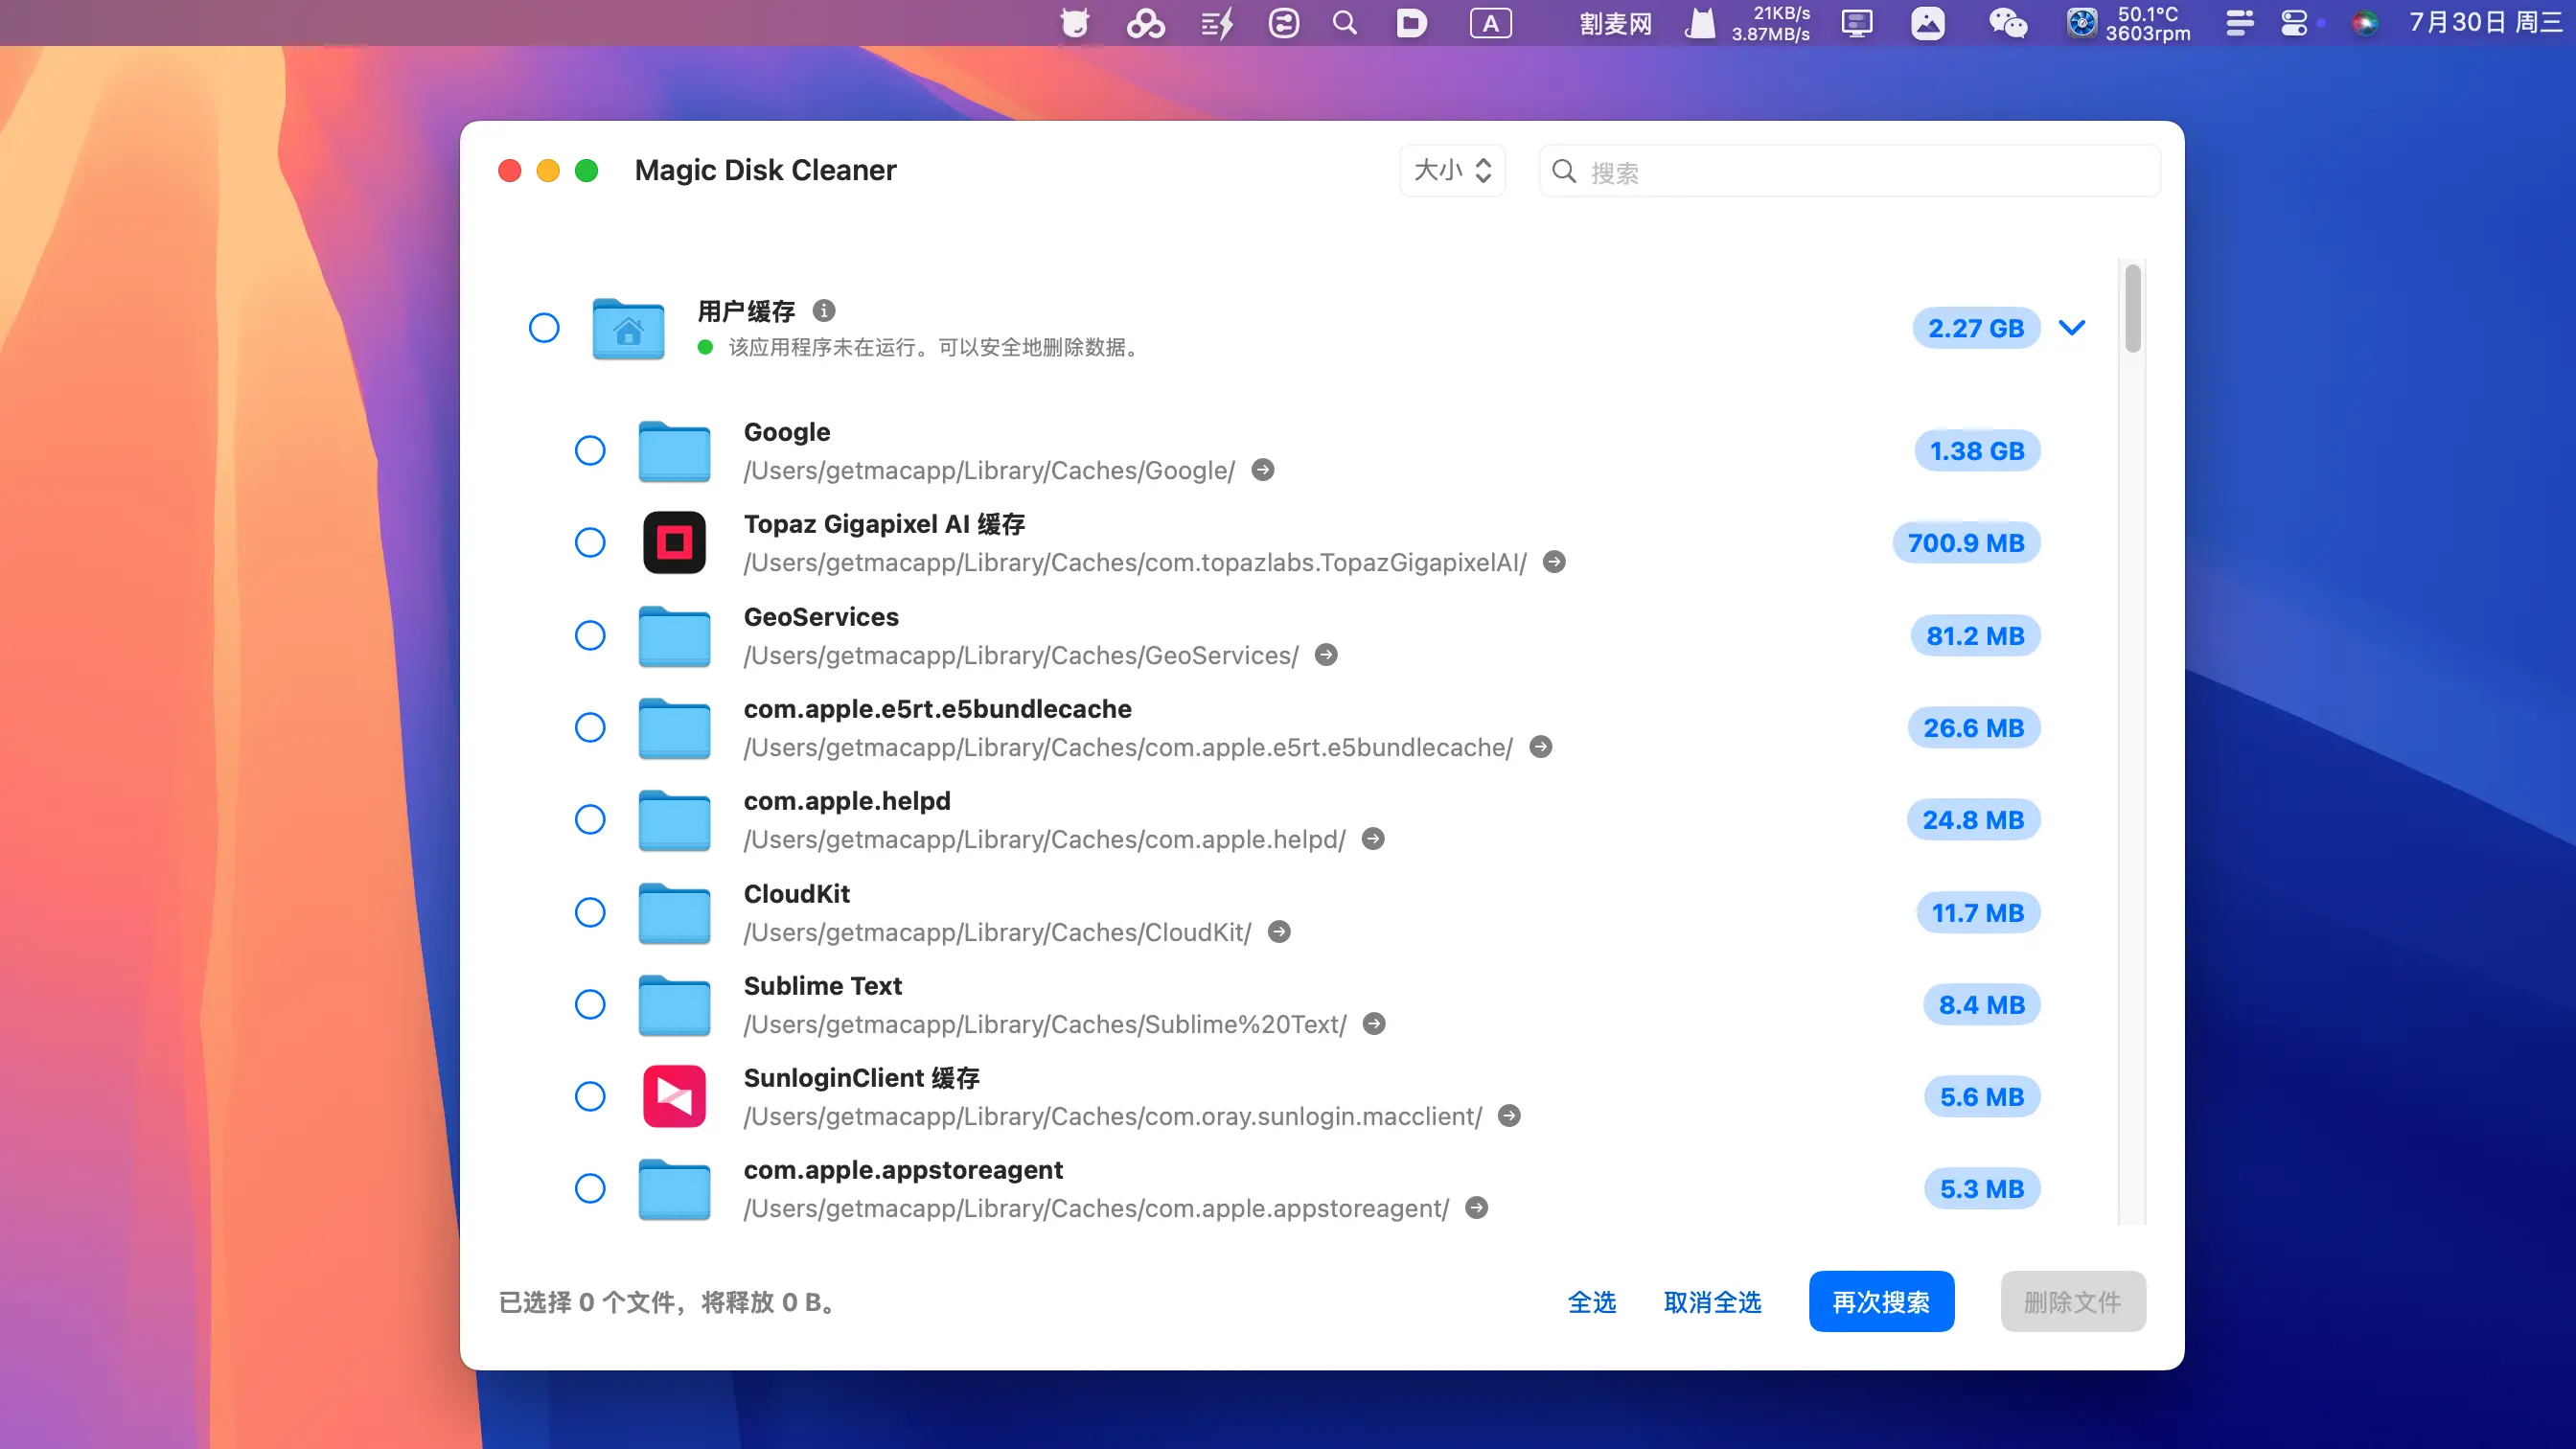The width and height of the screenshot is (2576, 1449).
Task: Click the Topaz Gigapixel AI app icon
Action: [674, 543]
